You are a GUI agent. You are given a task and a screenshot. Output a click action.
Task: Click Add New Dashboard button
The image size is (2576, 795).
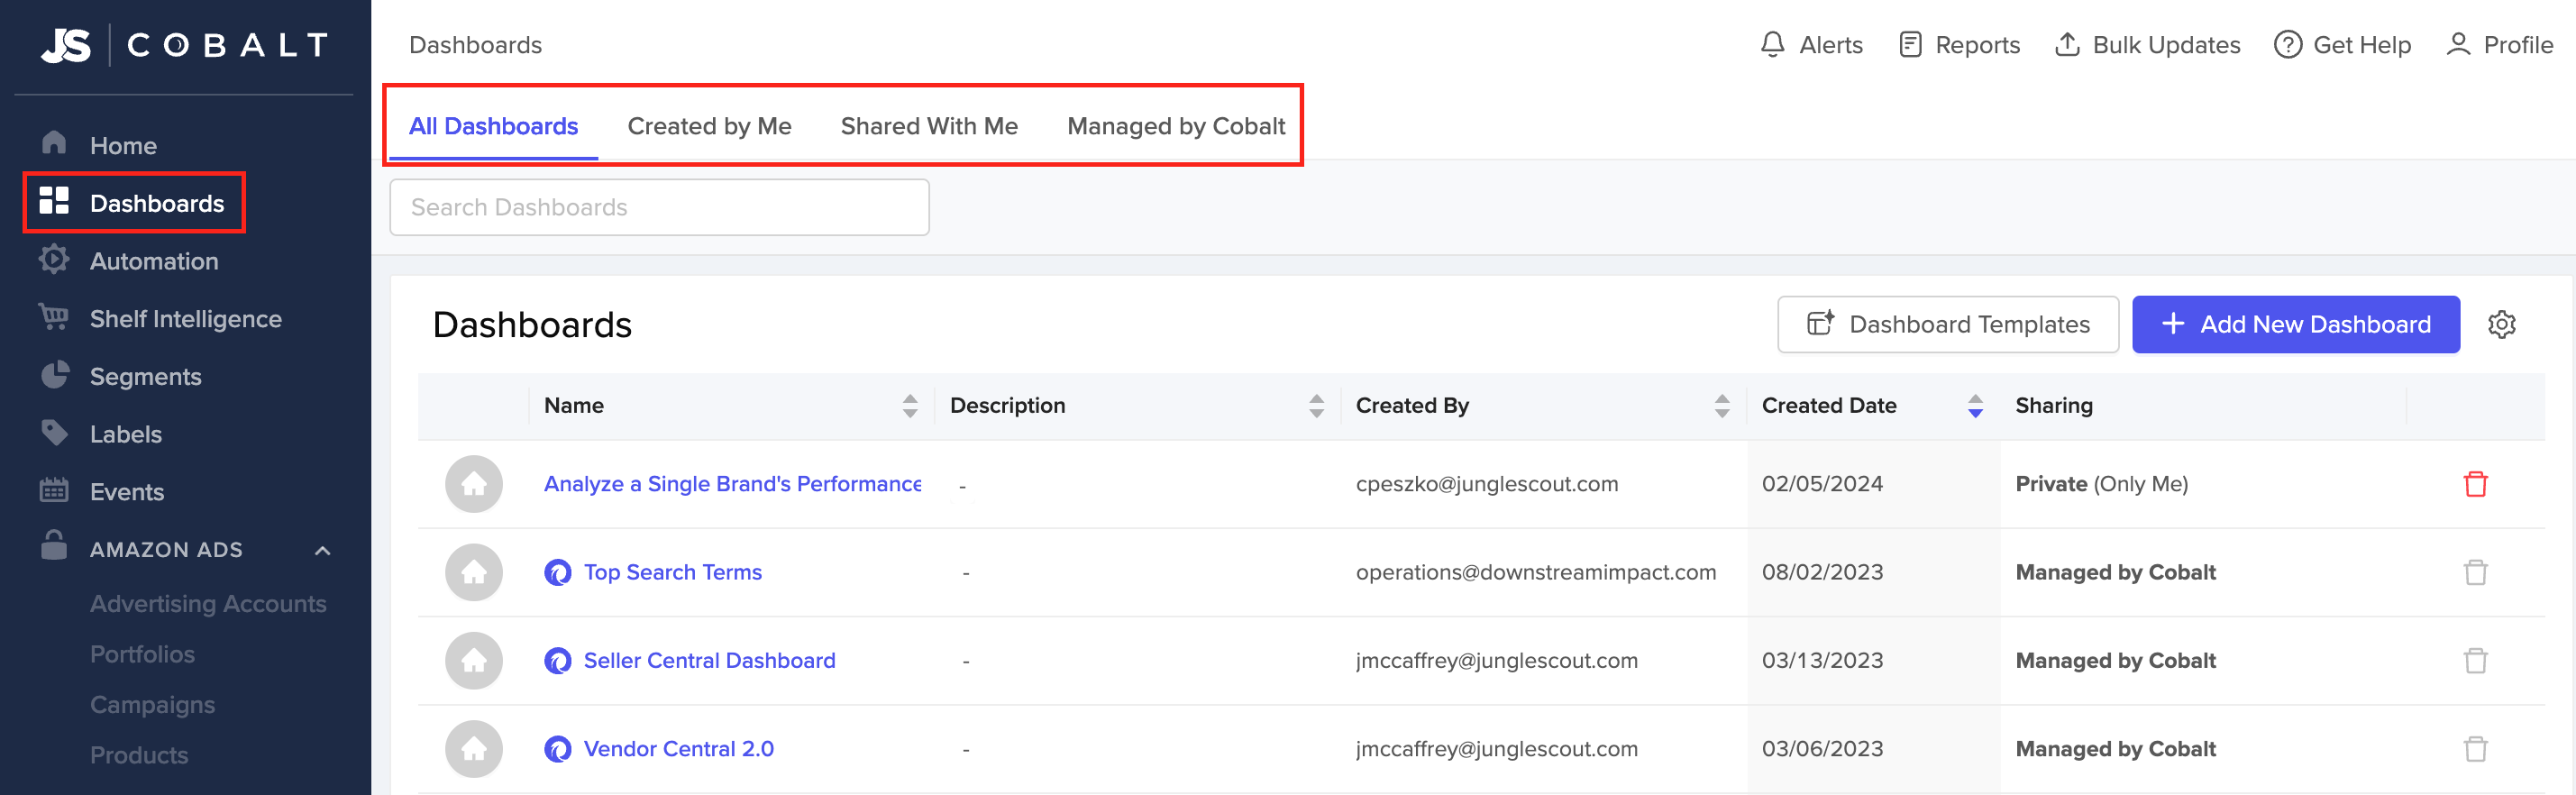click(x=2296, y=324)
